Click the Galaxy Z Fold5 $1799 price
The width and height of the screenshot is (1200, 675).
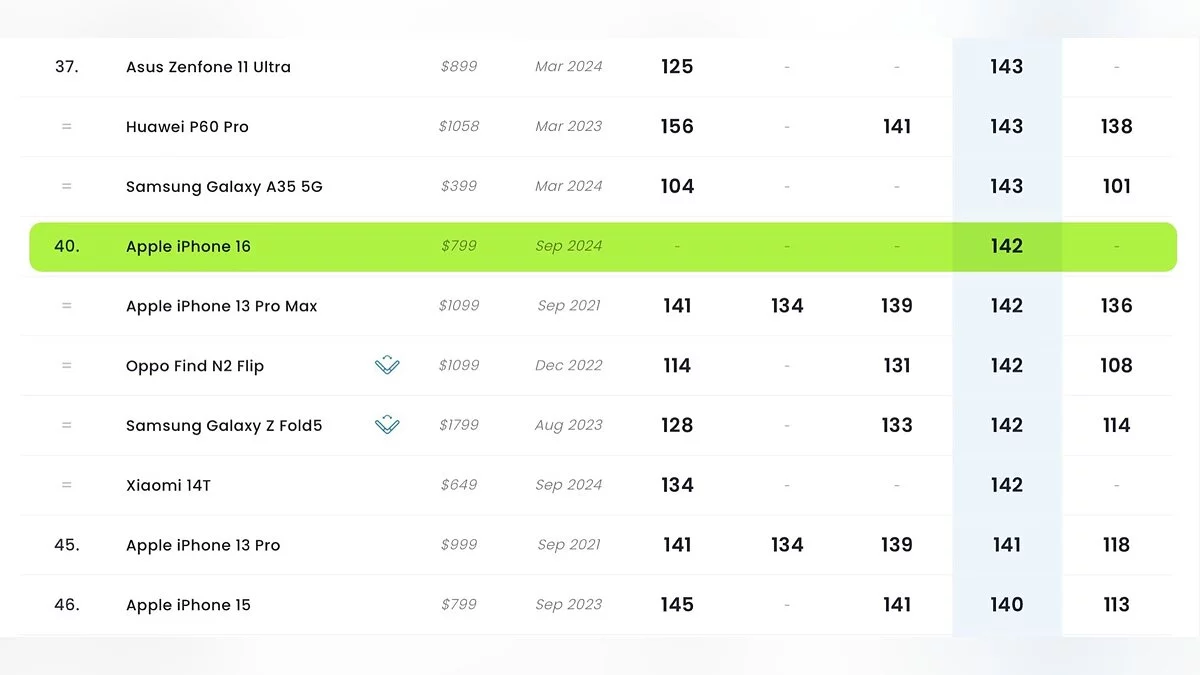click(459, 426)
